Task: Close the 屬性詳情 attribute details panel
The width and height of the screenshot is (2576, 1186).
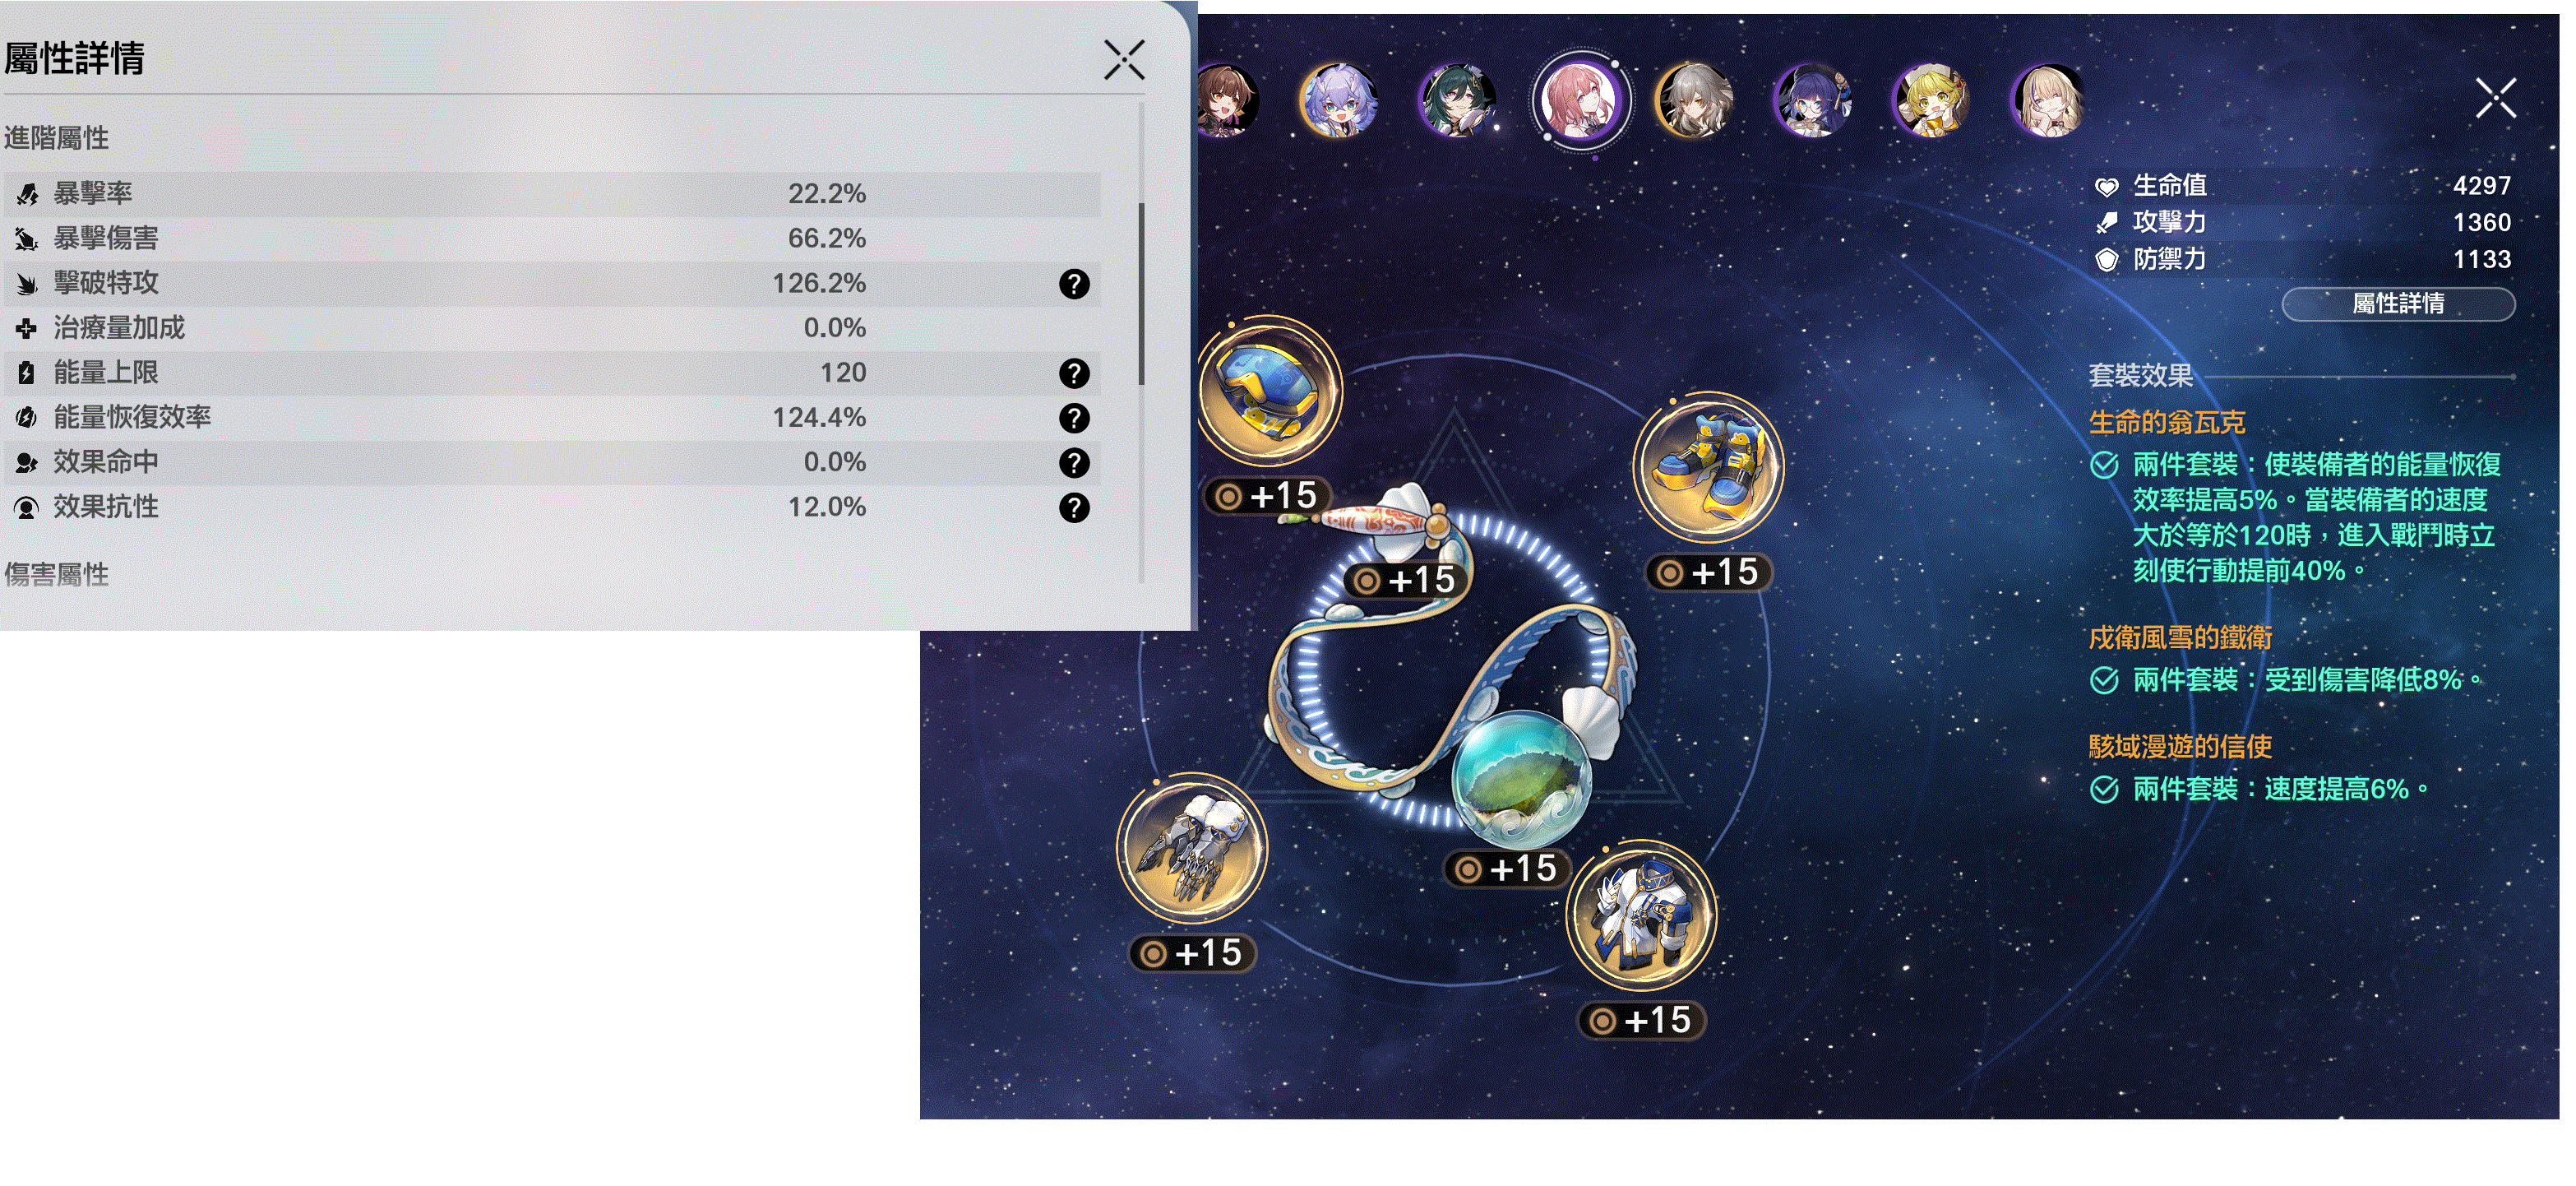Action: click(x=1124, y=60)
